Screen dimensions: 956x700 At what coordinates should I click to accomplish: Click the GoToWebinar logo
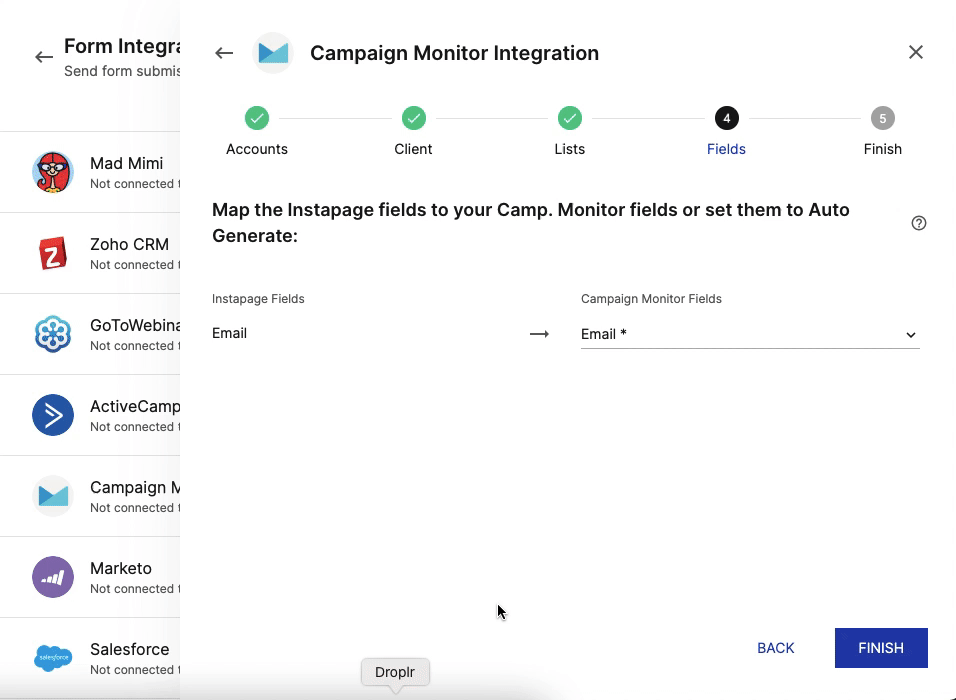pyautogui.click(x=53, y=334)
